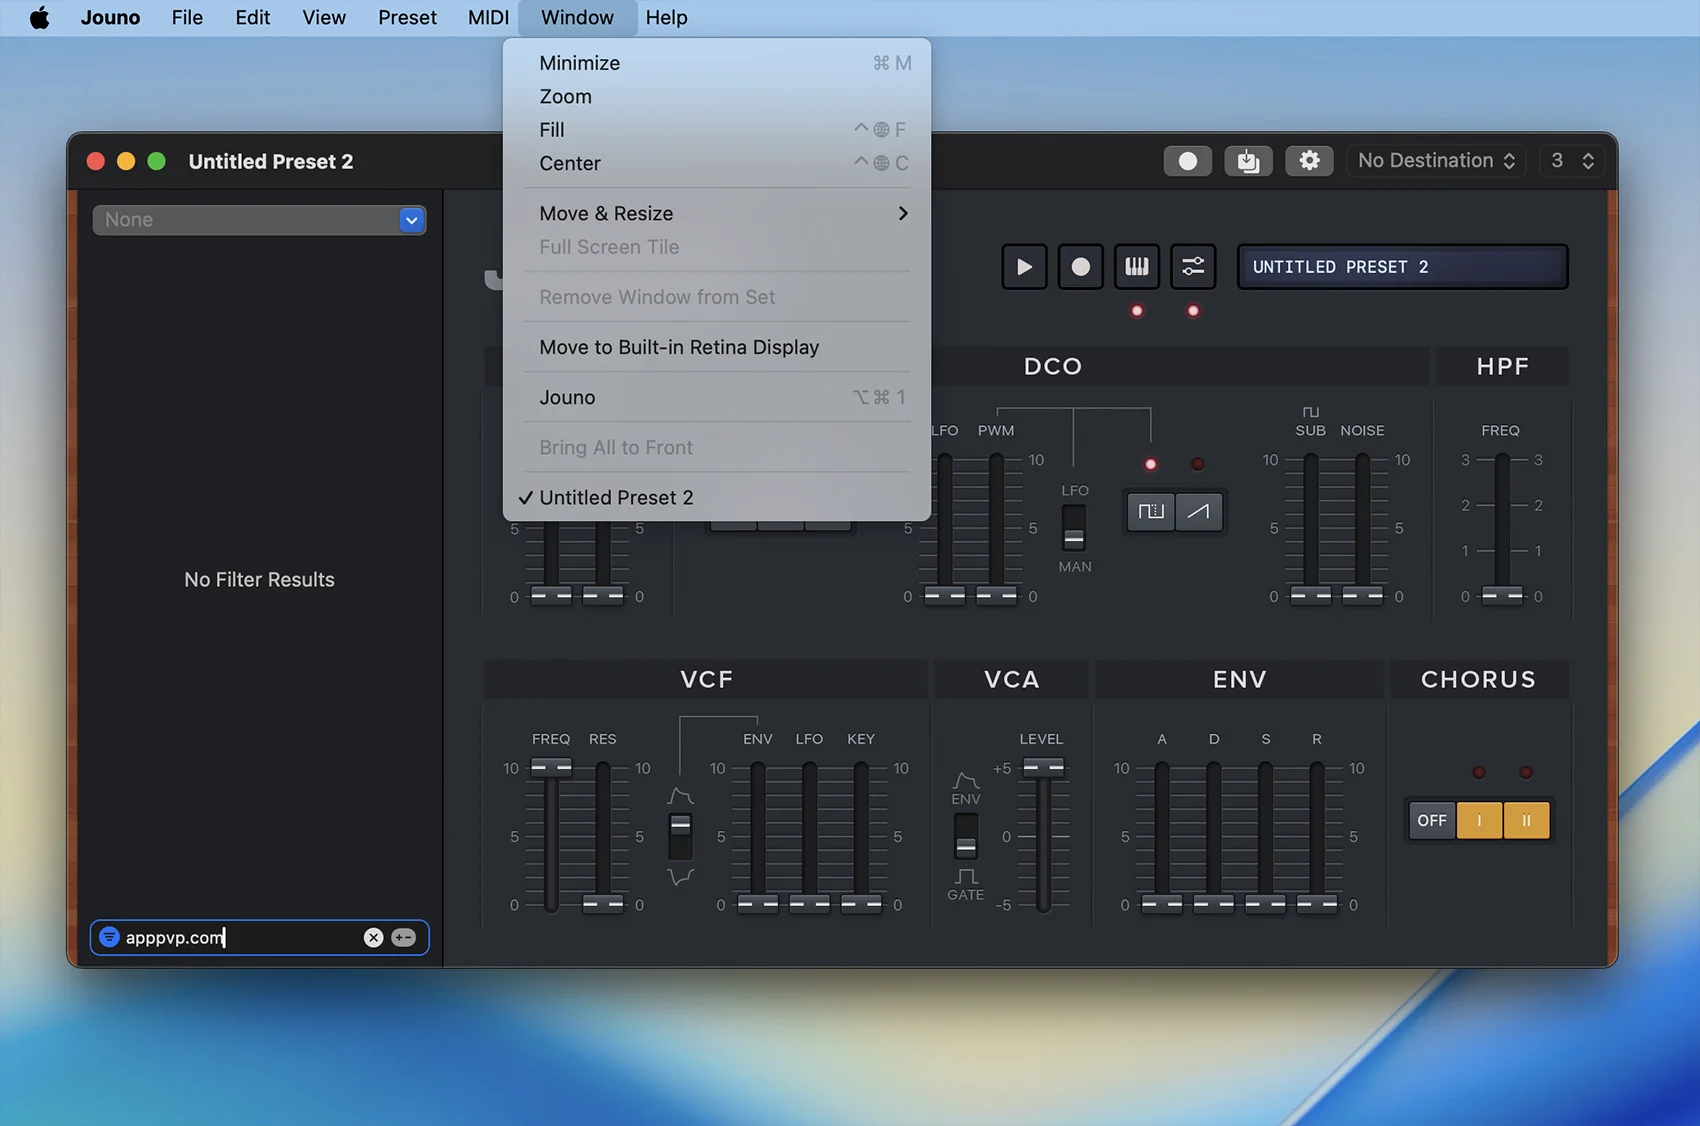Turn chorus OFF
This screenshot has height=1126, width=1700.
click(x=1431, y=820)
